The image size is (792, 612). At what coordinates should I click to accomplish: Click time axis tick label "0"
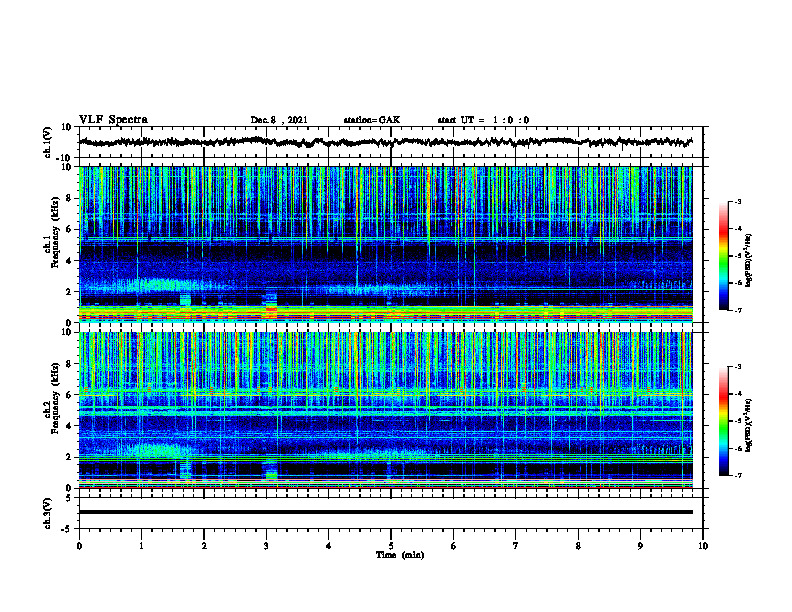click(79, 546)
